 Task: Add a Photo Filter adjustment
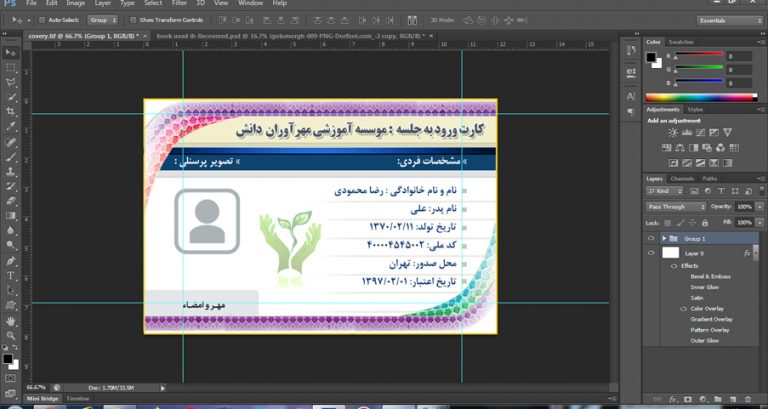[707, 147]
